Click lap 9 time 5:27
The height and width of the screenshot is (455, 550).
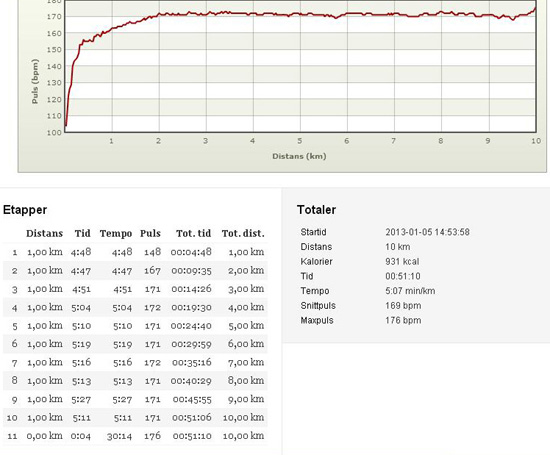click(81, 400)
